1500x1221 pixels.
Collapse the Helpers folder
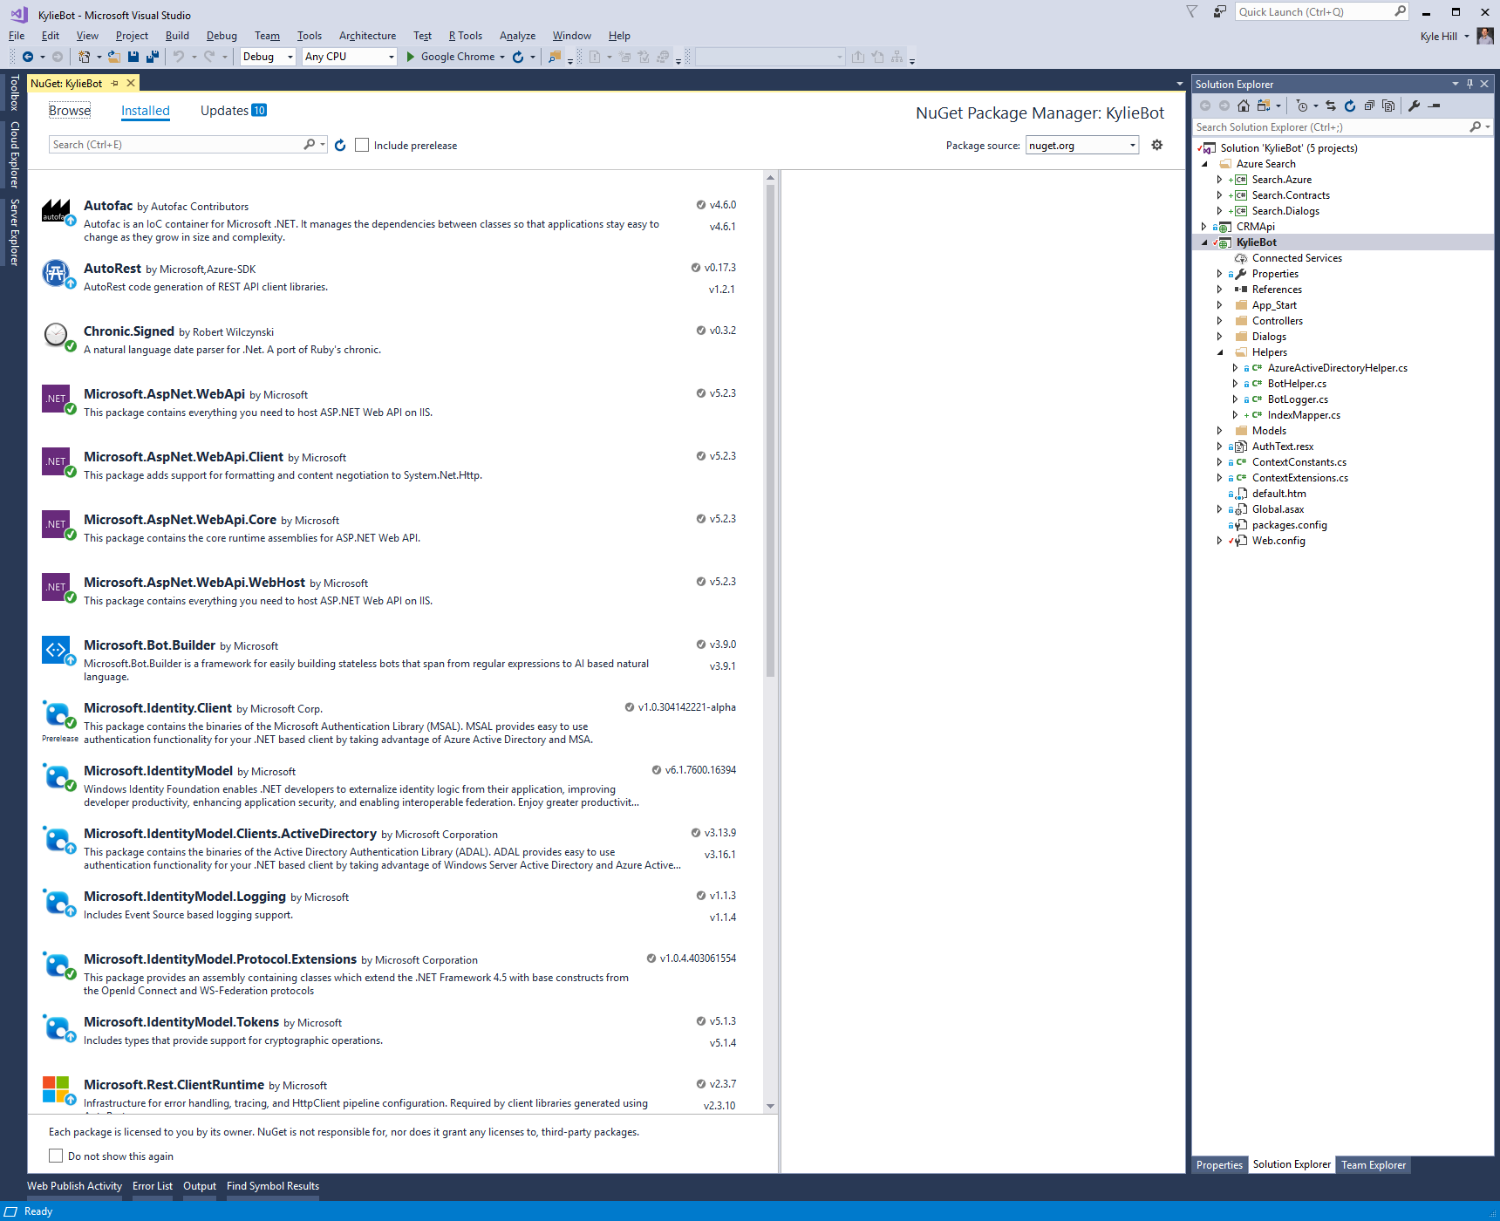click(x=1220, y=352)
